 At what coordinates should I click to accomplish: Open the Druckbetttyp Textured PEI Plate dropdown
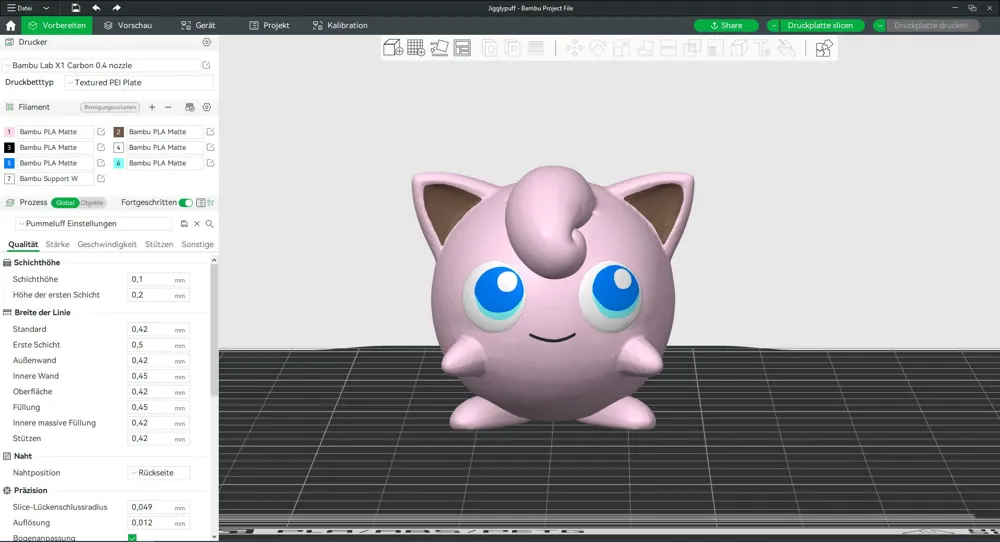[138, 82]
